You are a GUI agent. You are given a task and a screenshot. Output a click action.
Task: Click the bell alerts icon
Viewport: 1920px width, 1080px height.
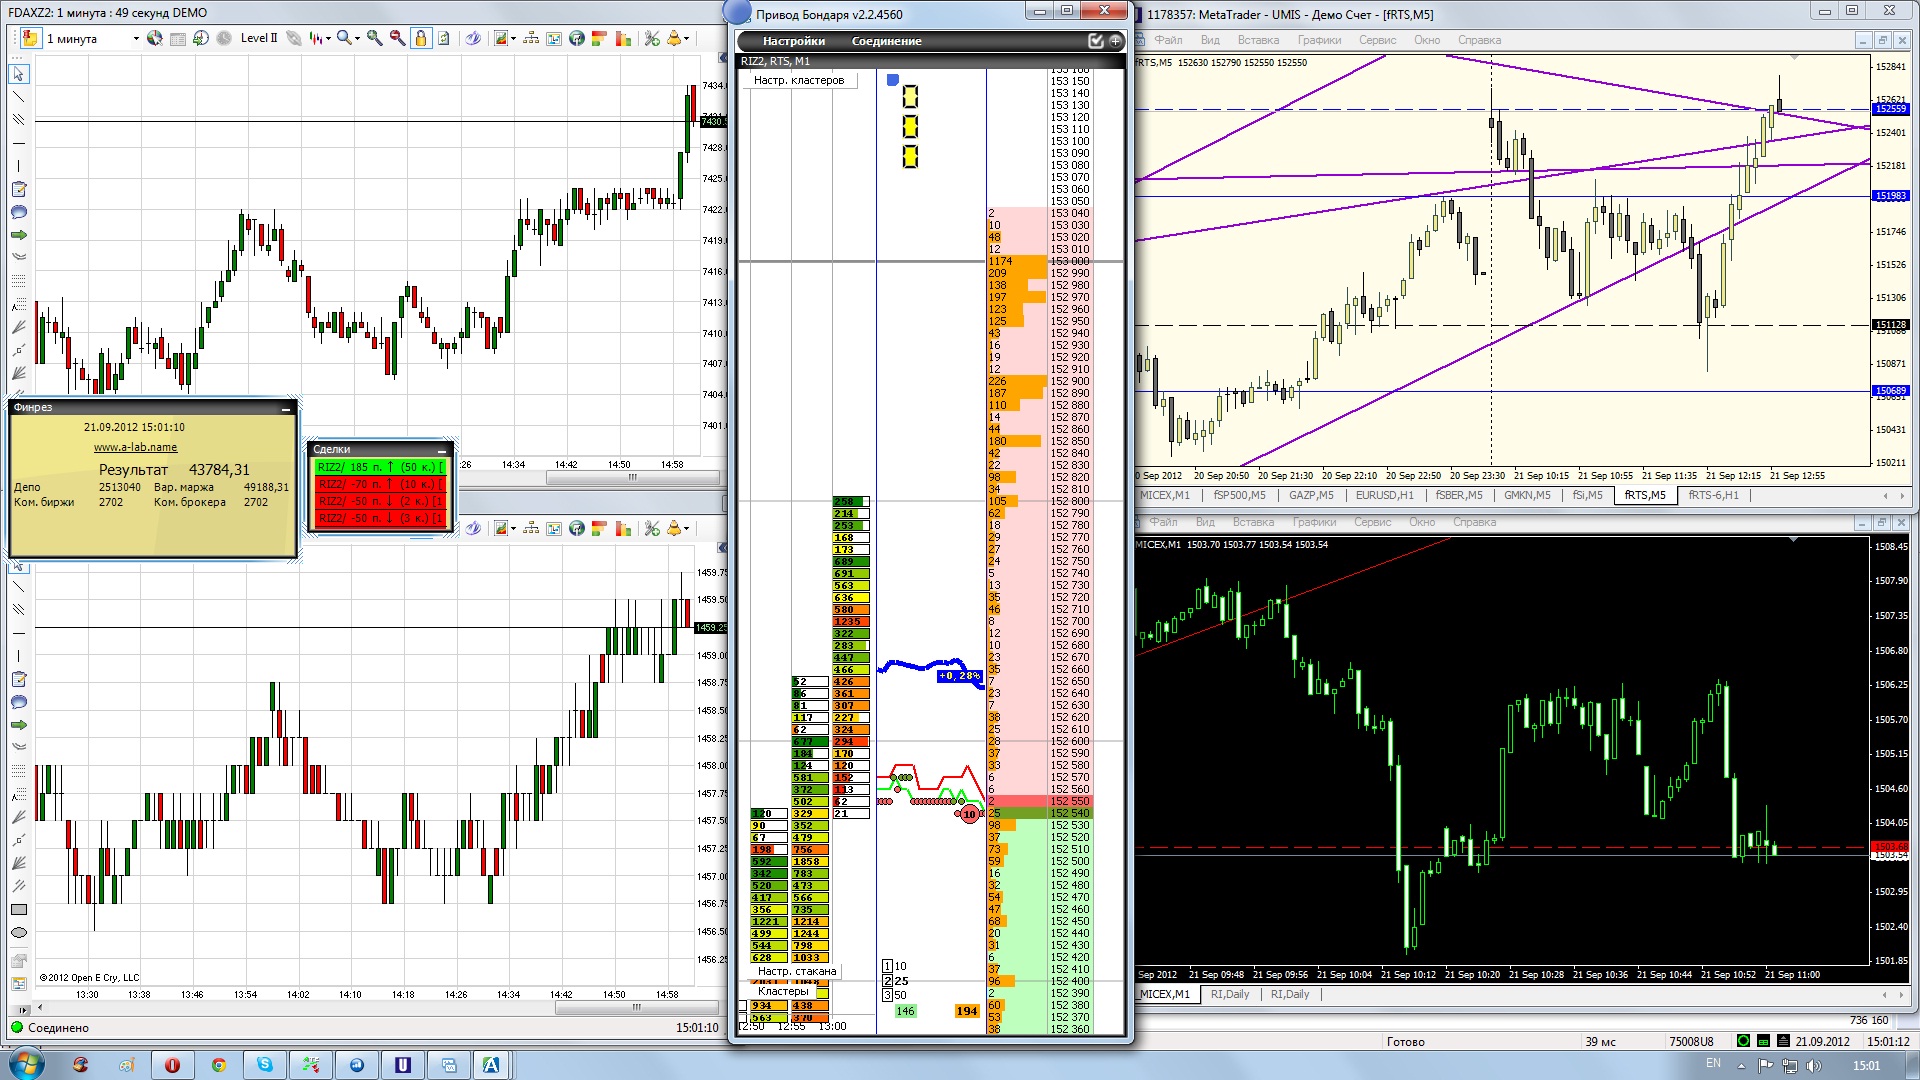(x=674, y=38)
